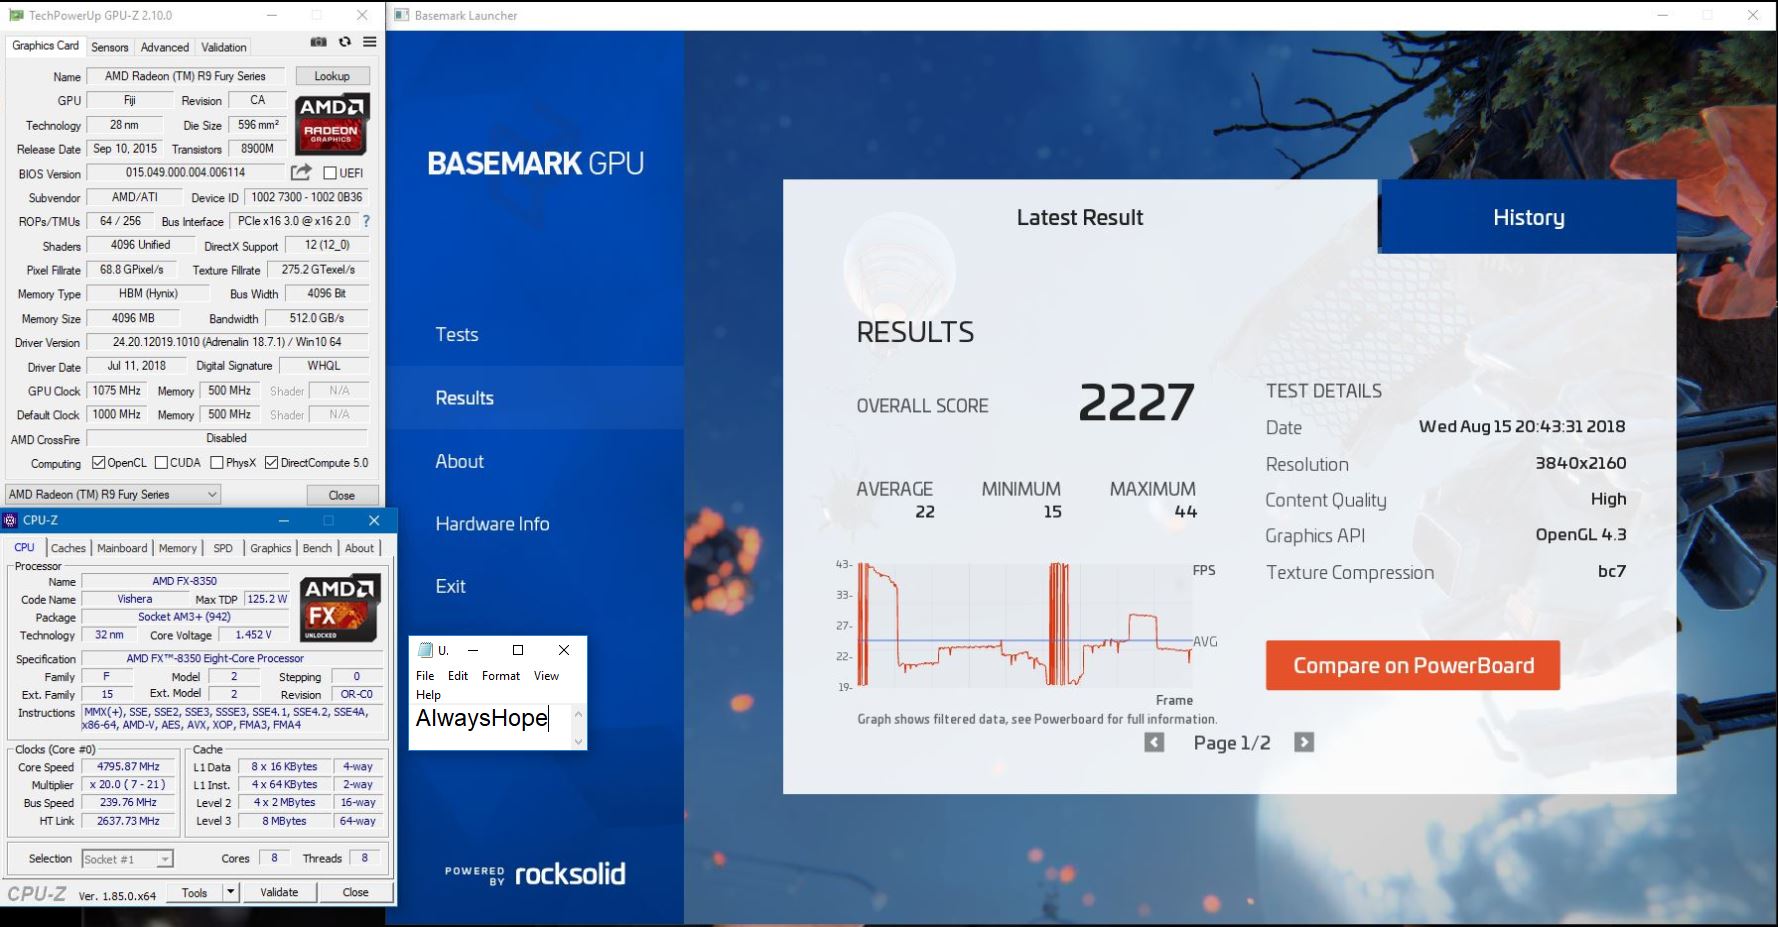Click the GPU Name field in GPU-Z

click(x=186, y=76)
